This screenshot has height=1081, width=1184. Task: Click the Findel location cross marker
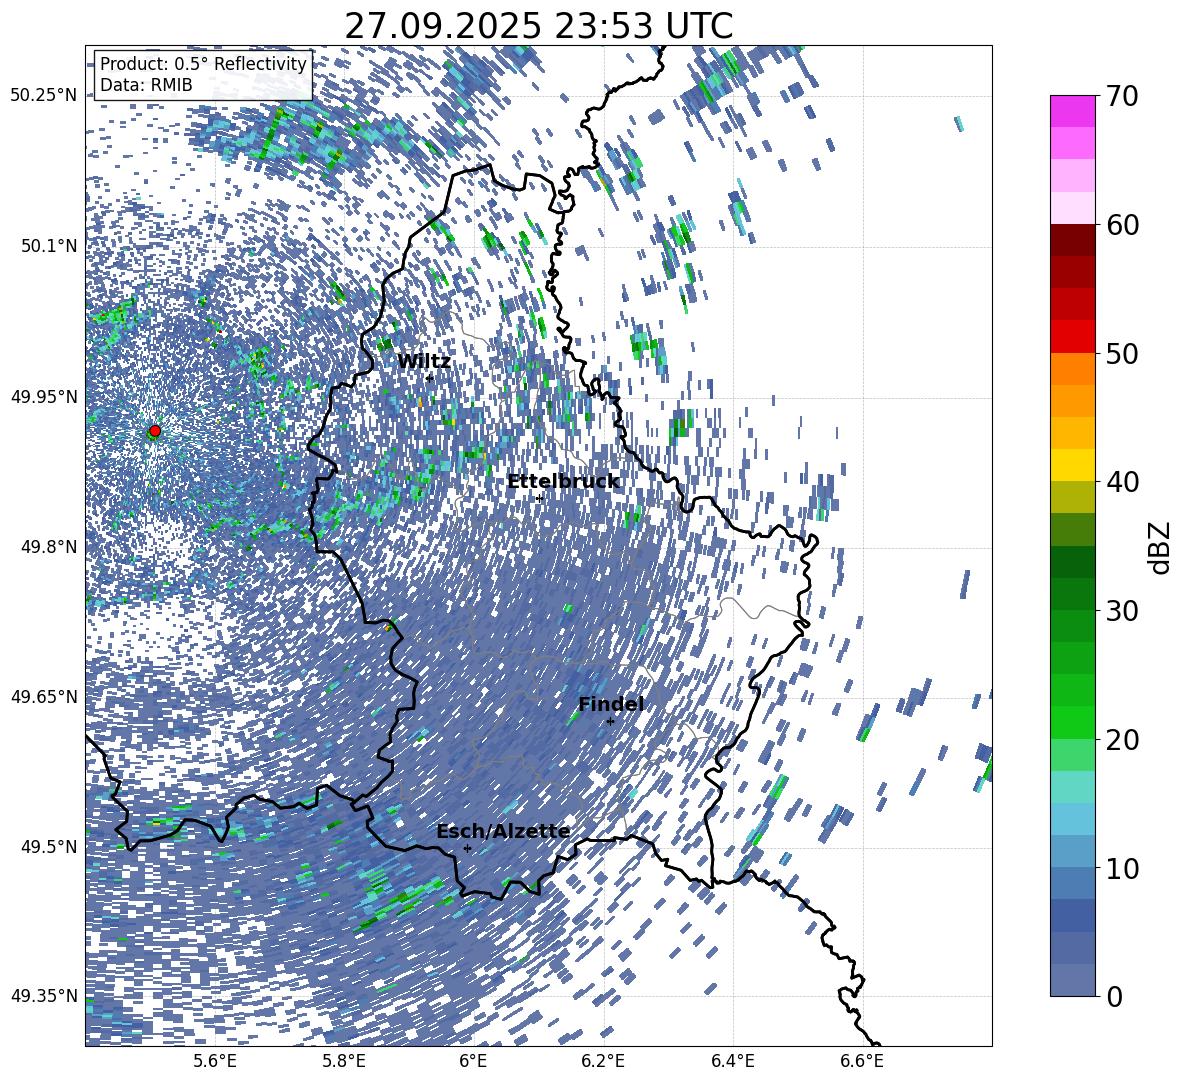tap(610, 722)
